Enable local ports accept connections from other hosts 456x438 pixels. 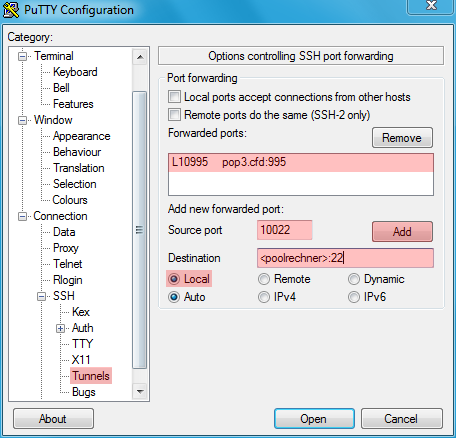(x=174, y=97)
